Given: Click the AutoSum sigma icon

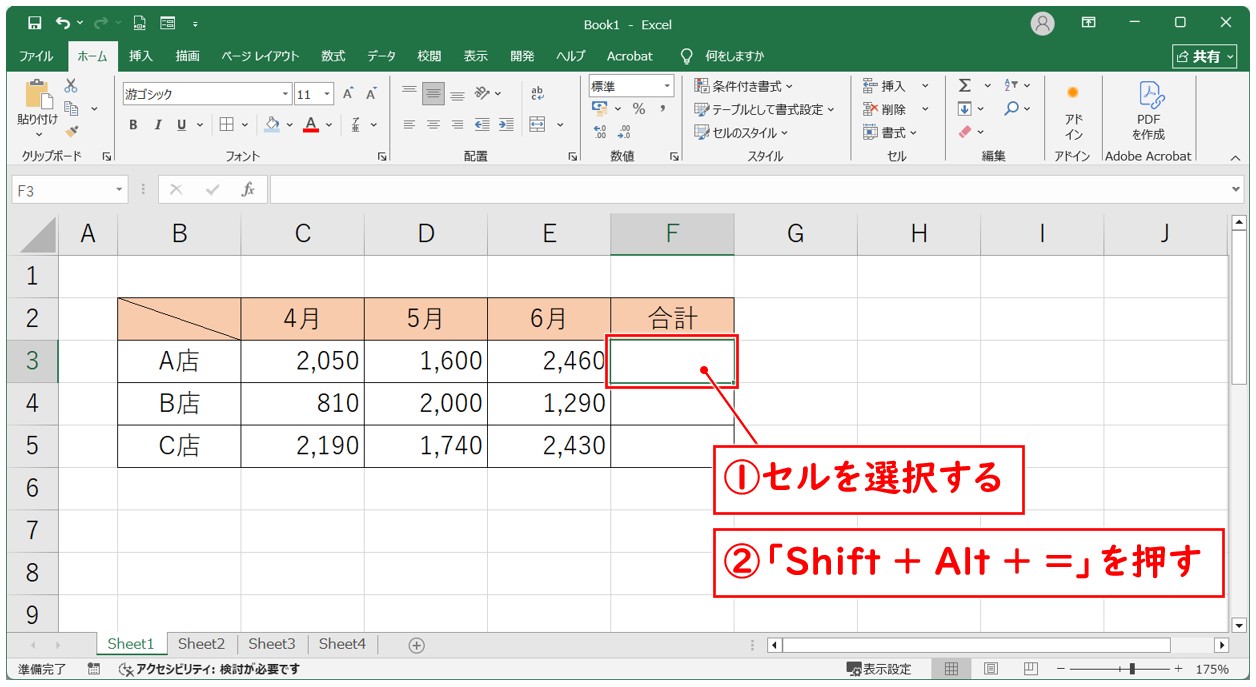Looking at the screenshot, I should click(x=965, y=86).
